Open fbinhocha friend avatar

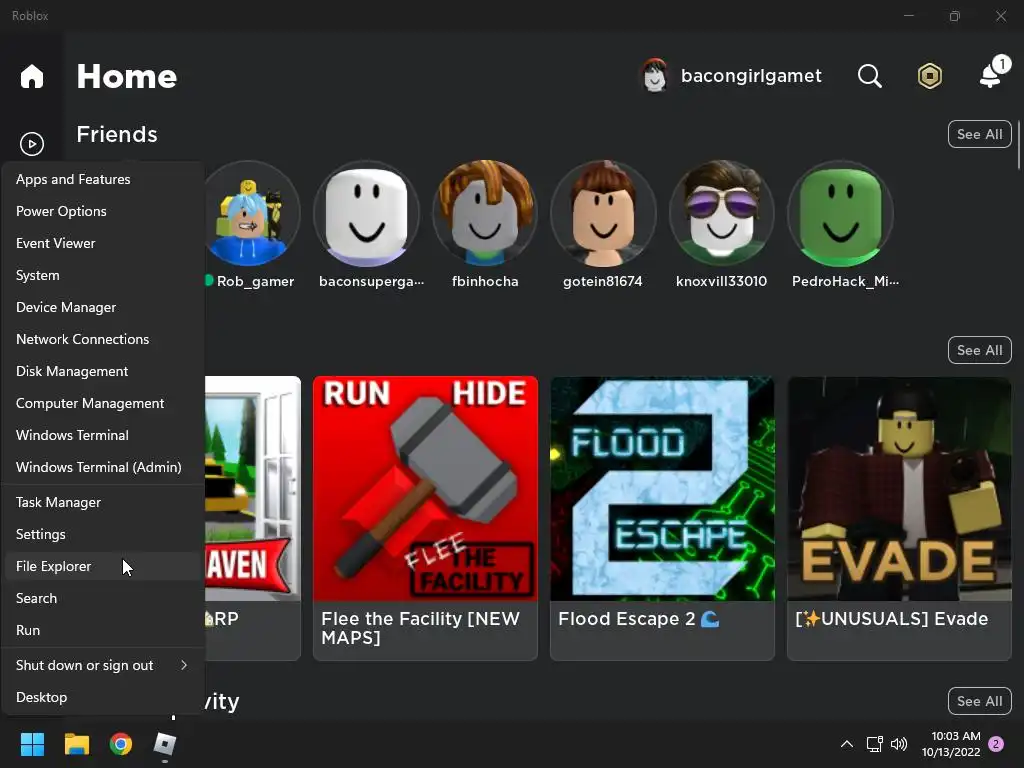(x=485, y=214)
